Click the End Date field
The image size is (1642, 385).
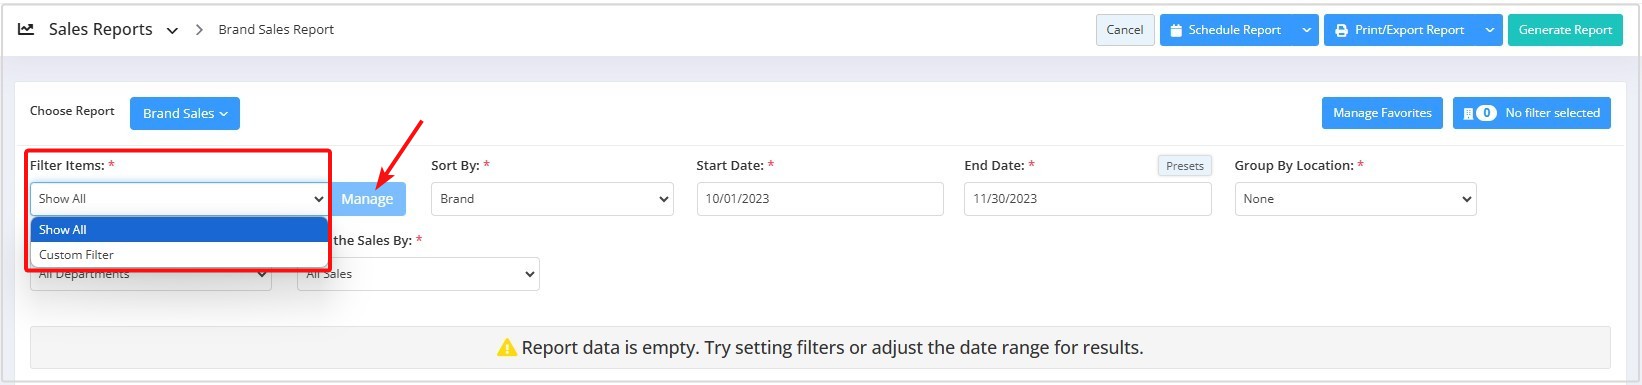[x=1088, y=199]
